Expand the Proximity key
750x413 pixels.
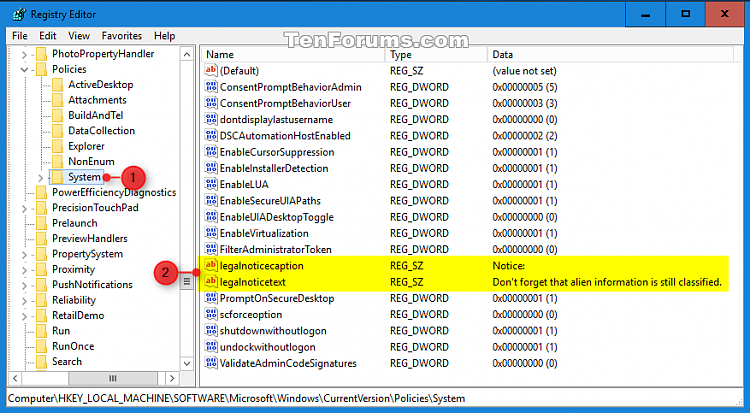pyautogui.click(x=24, y=270)
